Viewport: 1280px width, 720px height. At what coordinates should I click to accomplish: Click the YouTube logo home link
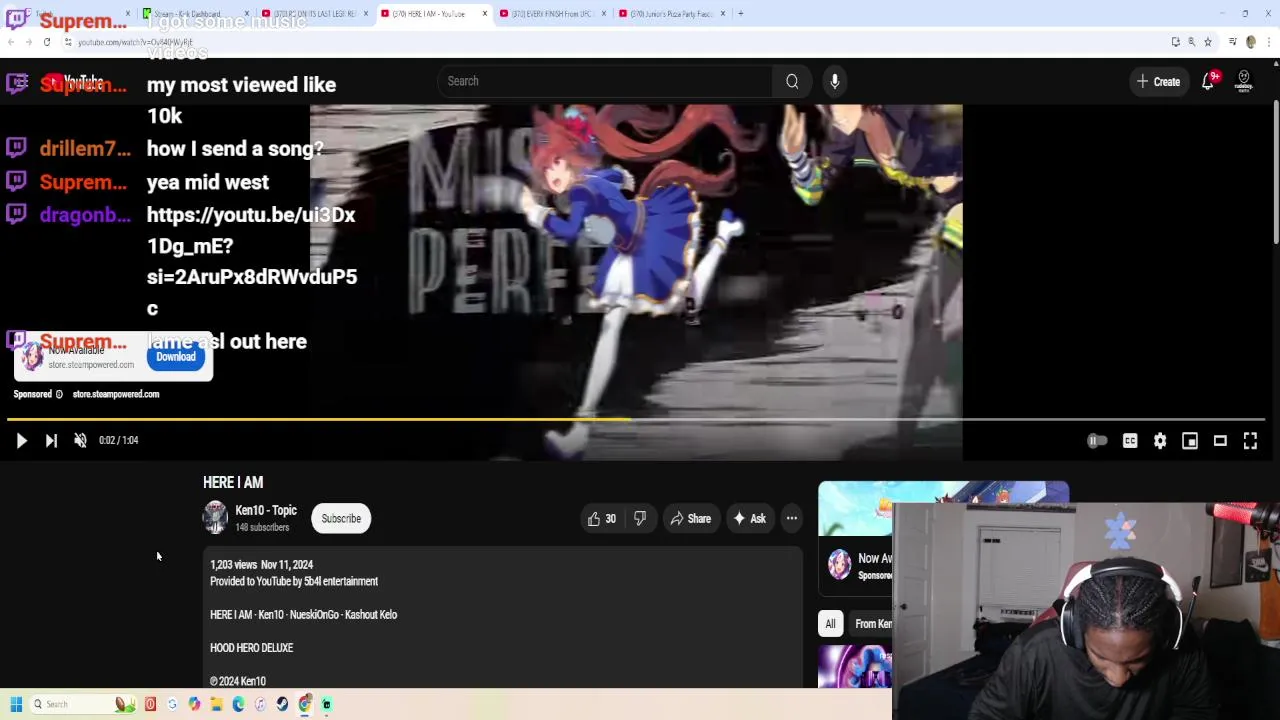point(75,82)
